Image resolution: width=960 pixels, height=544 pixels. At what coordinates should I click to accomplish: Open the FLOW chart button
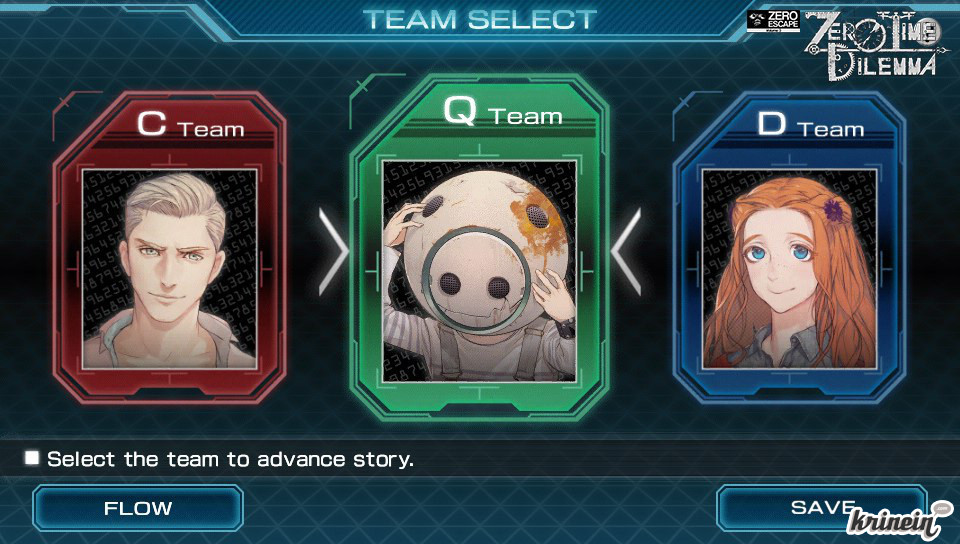point(138,508)
